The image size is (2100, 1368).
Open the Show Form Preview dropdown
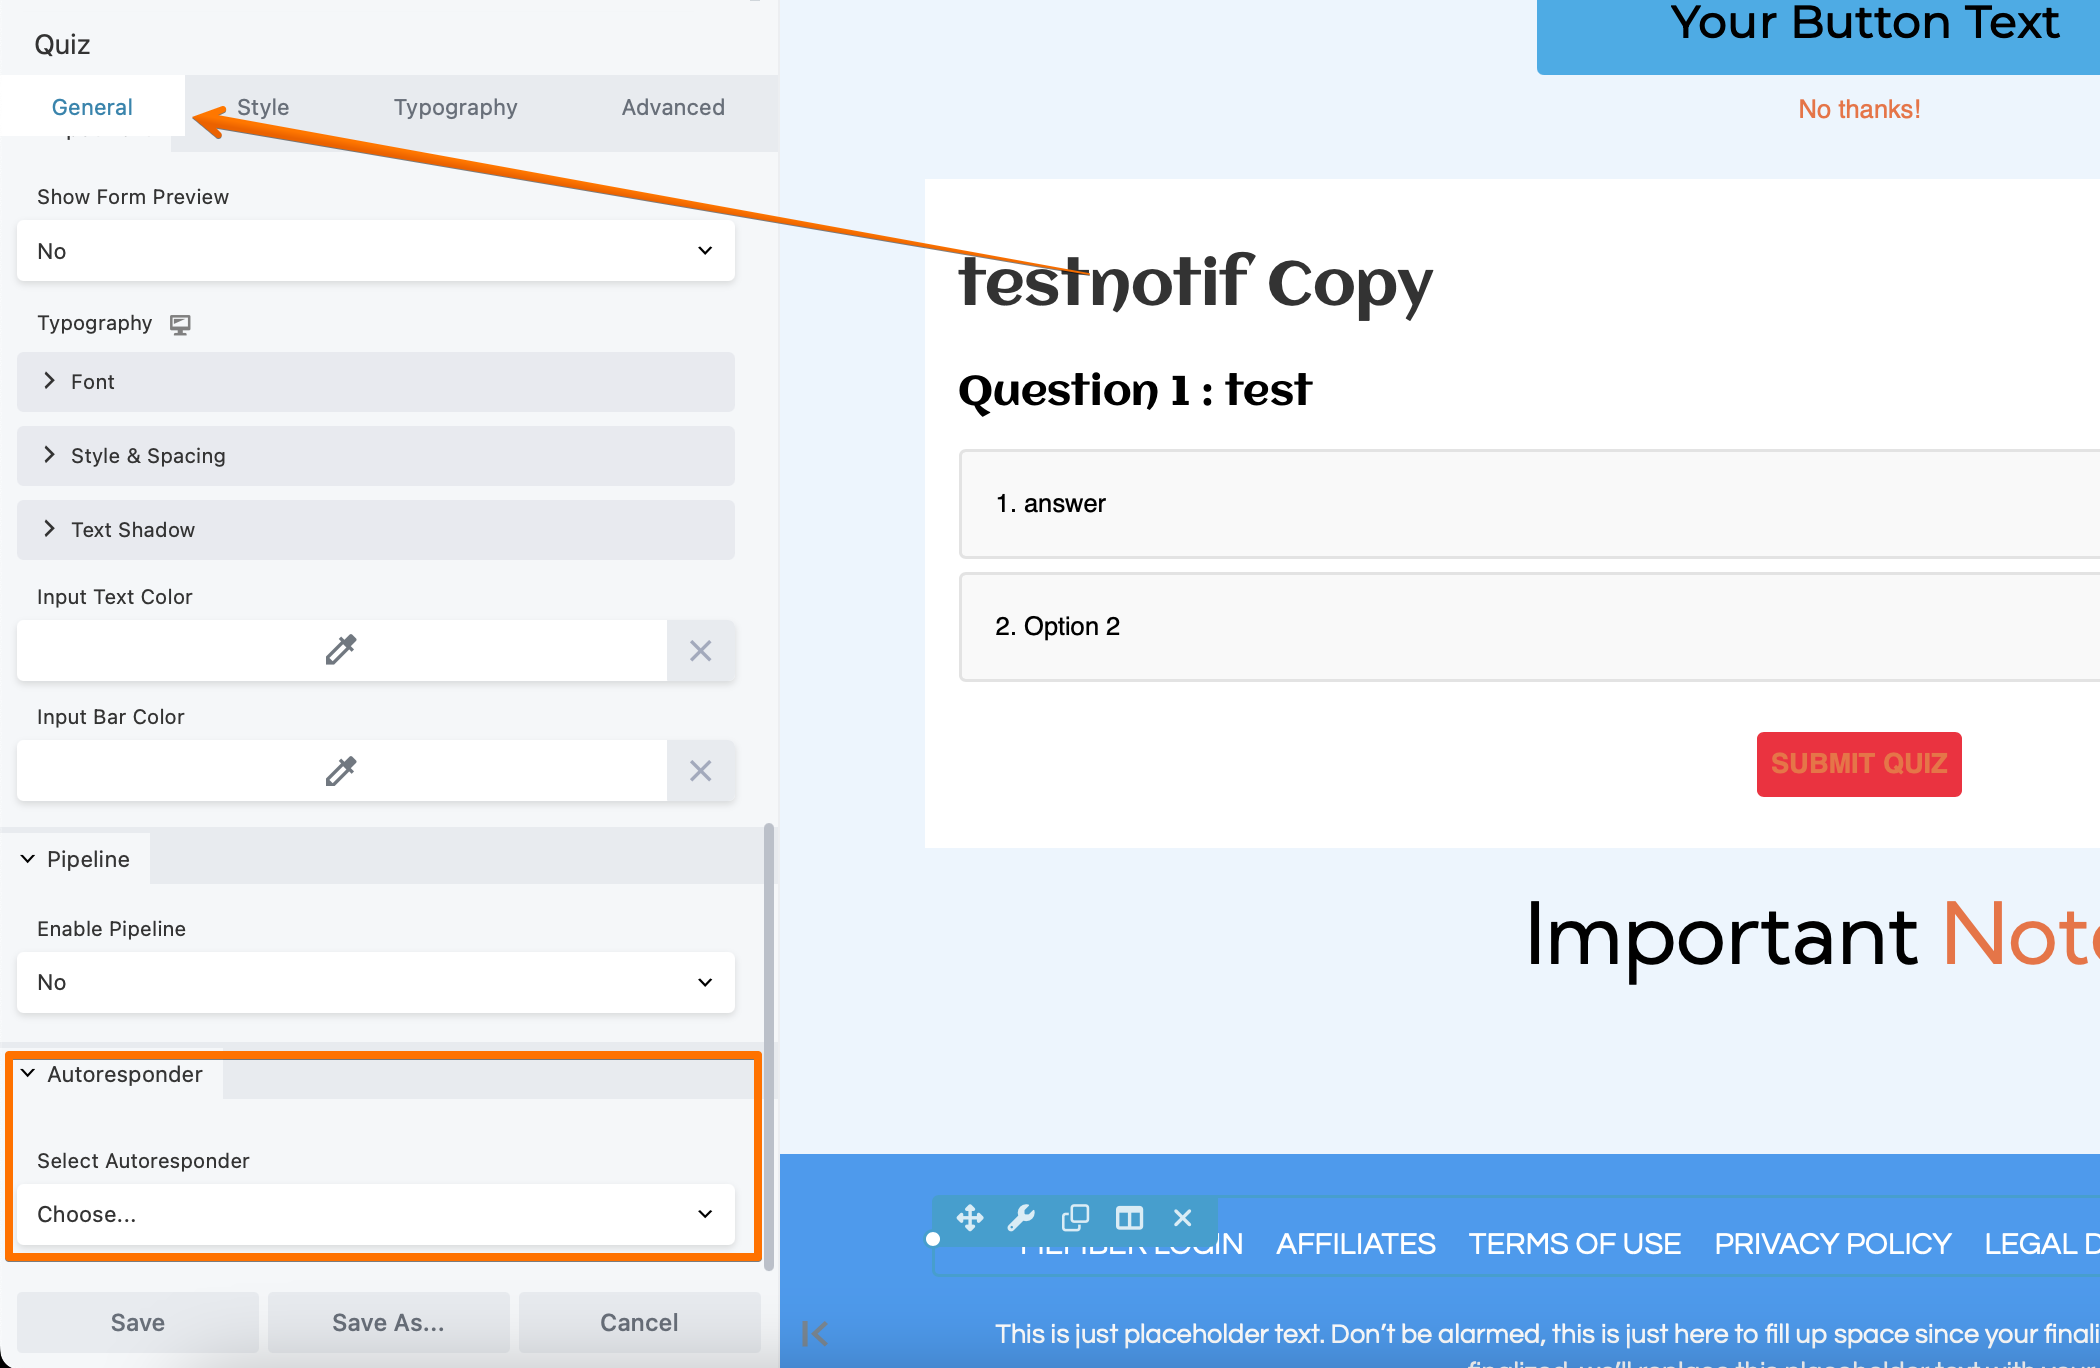(373, 251)
